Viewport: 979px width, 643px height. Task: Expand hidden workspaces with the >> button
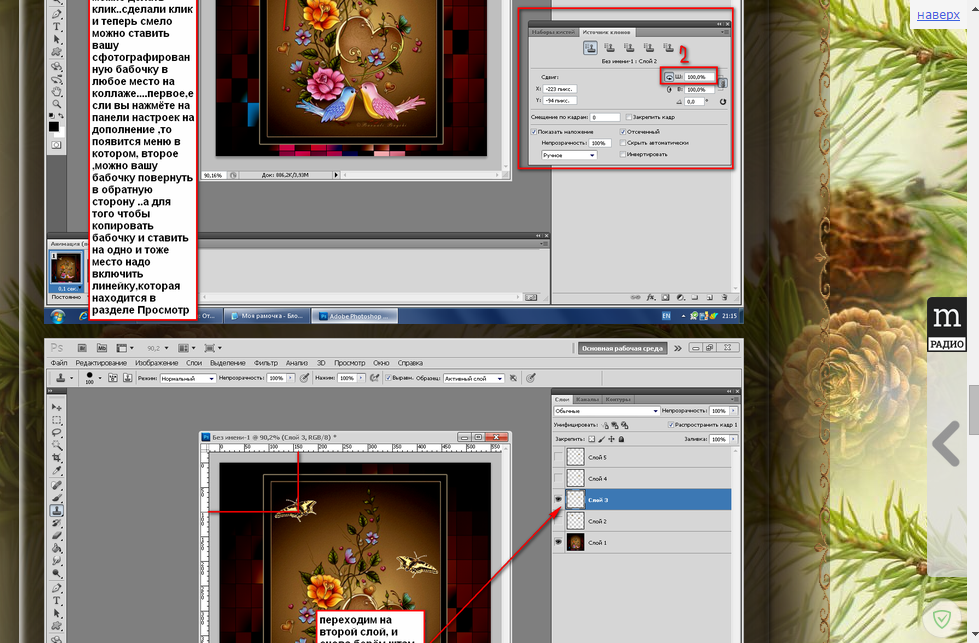point(678,348)
